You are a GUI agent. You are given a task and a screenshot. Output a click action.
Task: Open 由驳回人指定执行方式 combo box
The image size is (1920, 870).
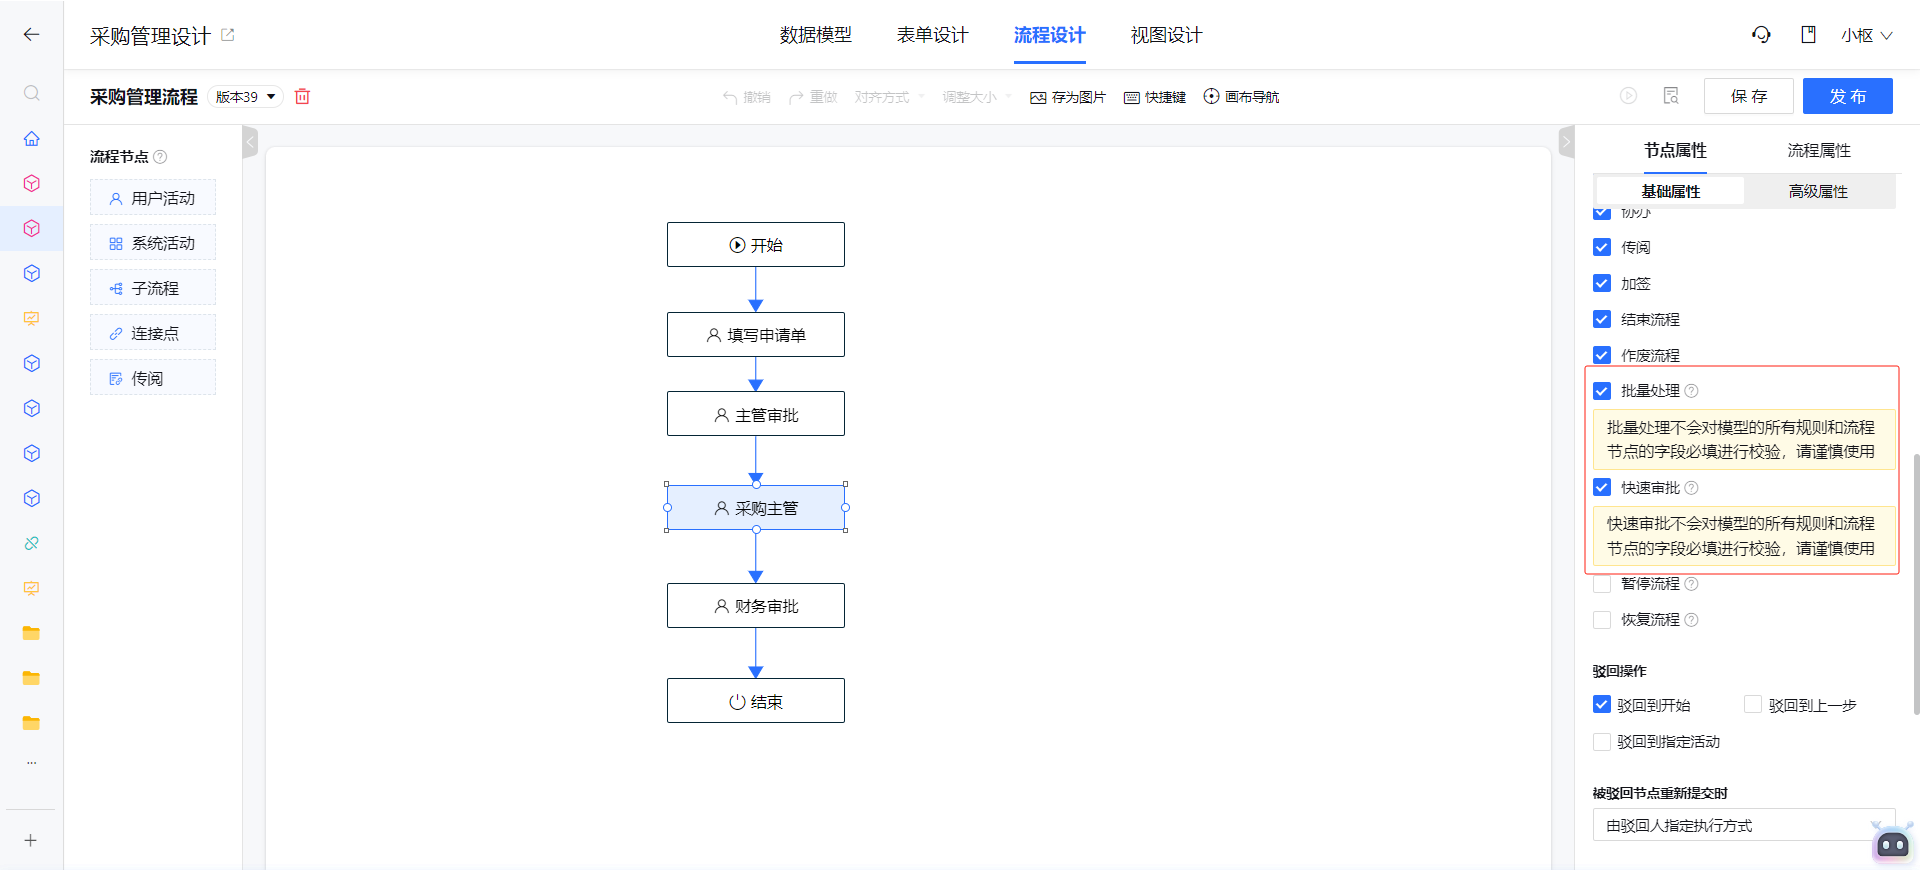click(1743, 825)
